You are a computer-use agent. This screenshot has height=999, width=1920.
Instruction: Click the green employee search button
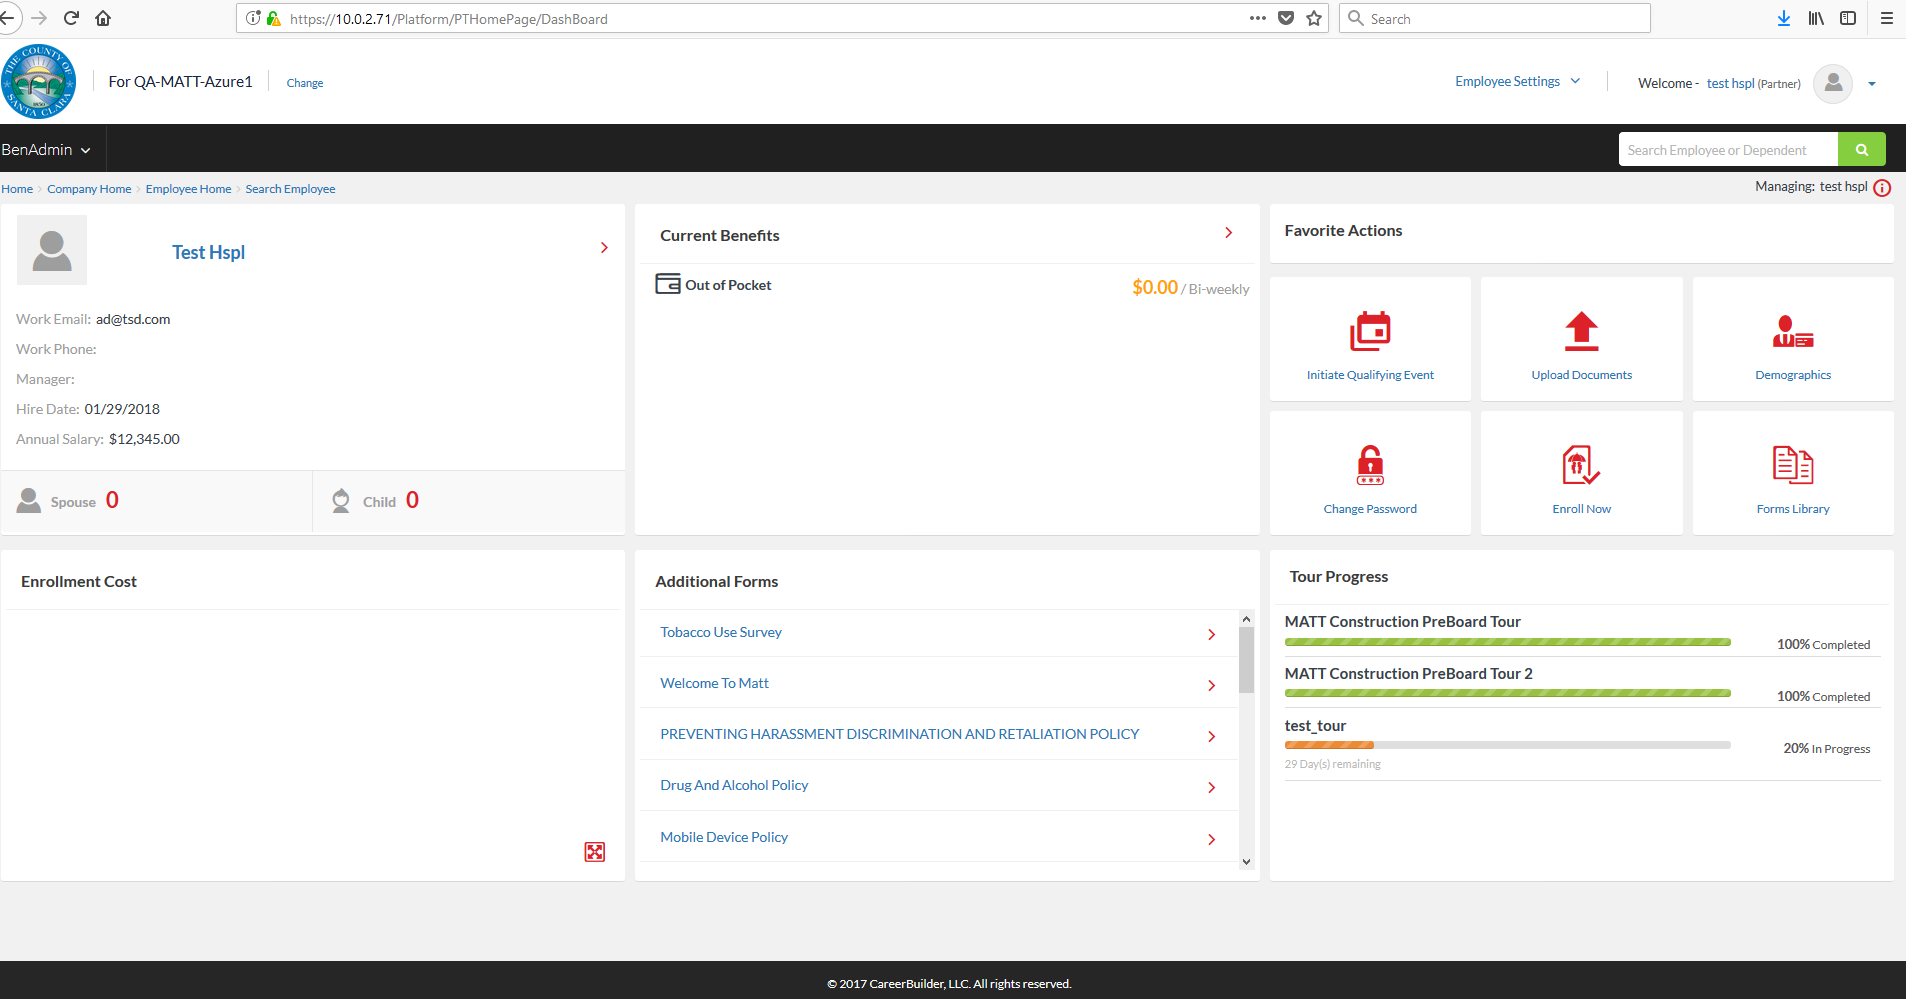[1861, 150]
